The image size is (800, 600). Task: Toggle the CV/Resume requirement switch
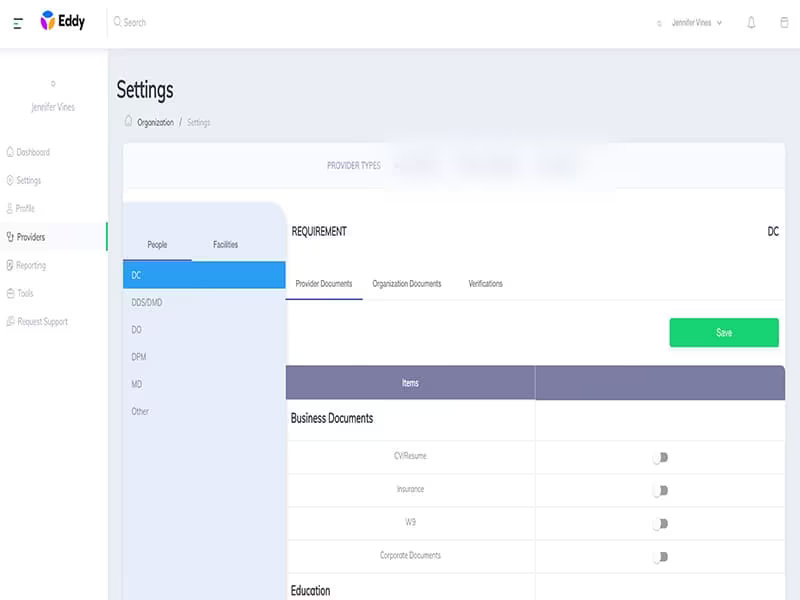[660, 457]
